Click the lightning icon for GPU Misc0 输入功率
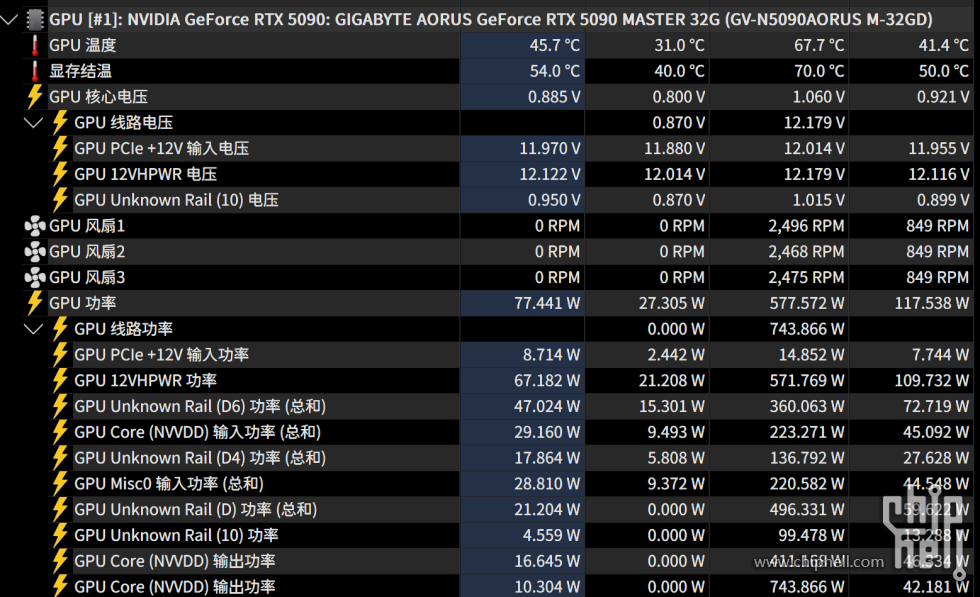 click(x=60, y=483)
